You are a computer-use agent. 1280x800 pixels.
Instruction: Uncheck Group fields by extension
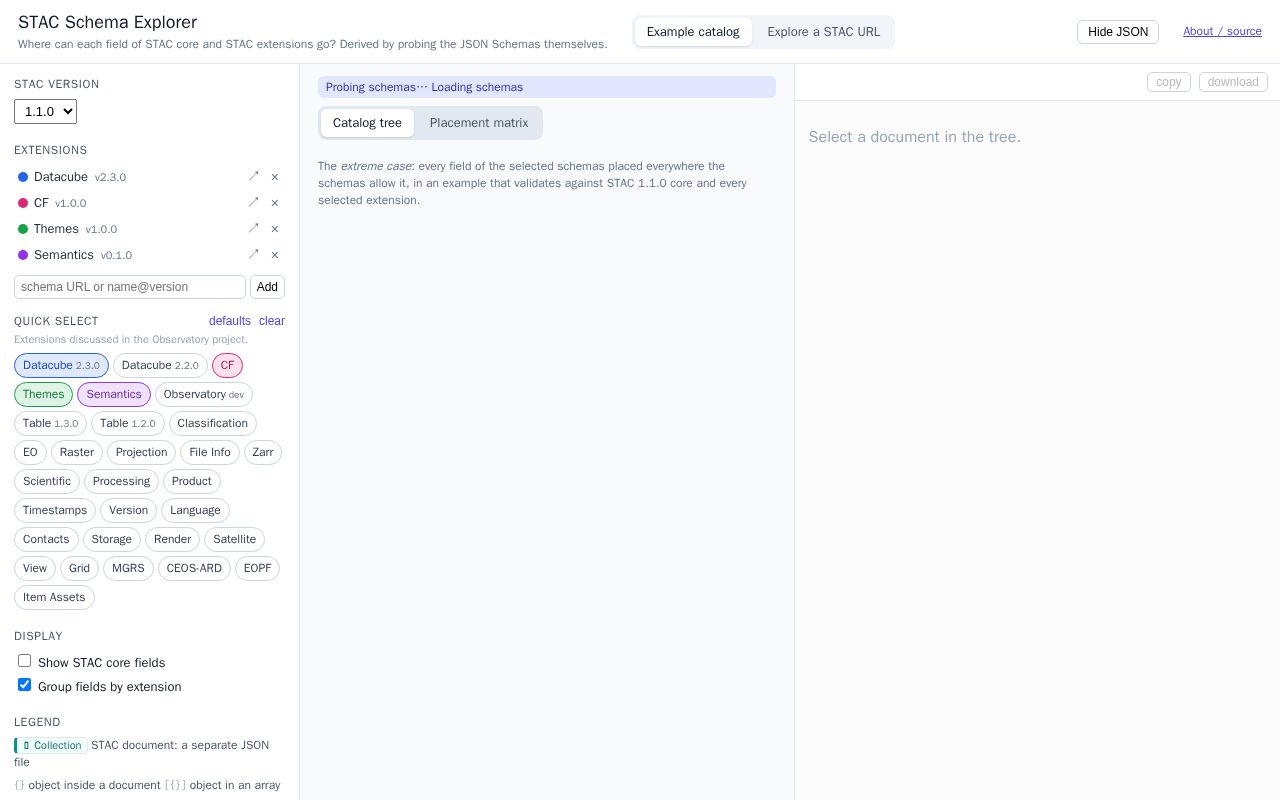[24, 685]
